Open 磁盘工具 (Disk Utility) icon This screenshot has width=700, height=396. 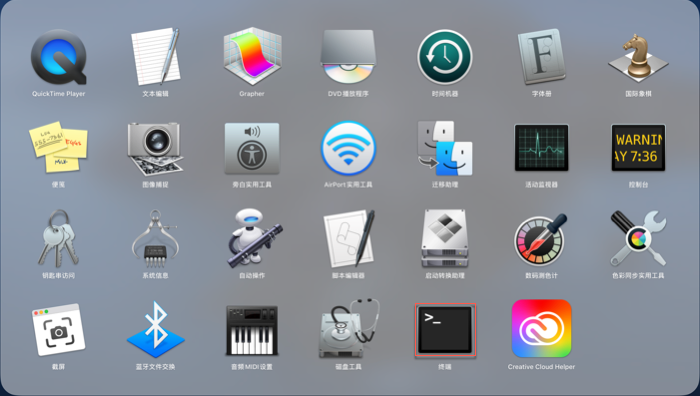[350, 329]
